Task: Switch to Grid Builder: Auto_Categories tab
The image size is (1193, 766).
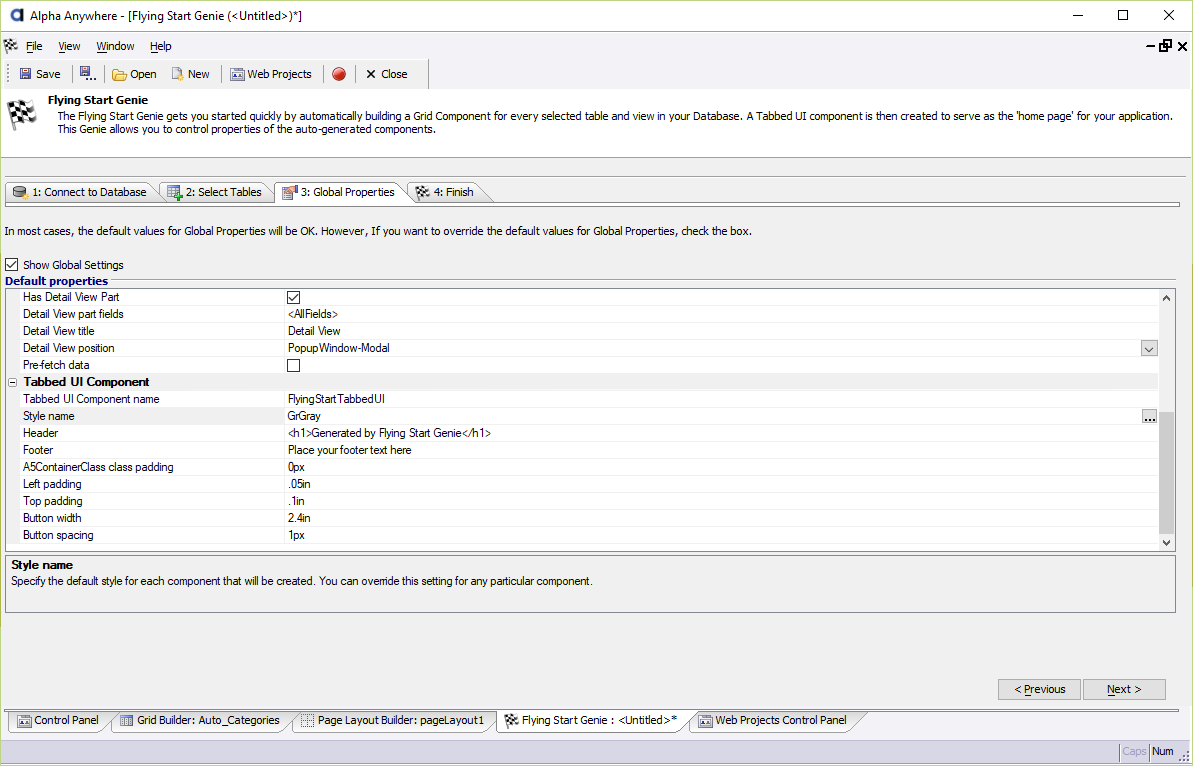Action: [x=199, y=720]
